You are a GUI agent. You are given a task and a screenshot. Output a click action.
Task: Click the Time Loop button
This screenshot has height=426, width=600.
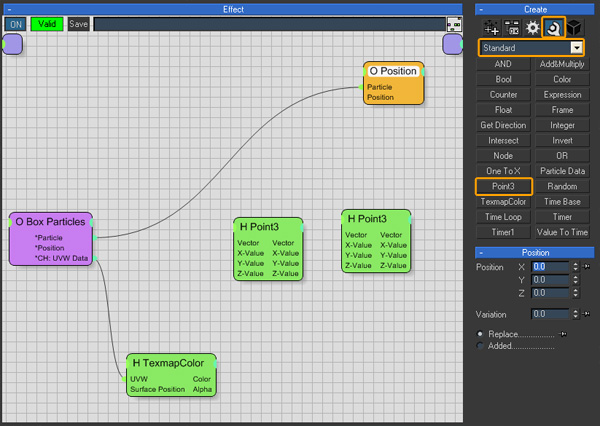point(503,217)
